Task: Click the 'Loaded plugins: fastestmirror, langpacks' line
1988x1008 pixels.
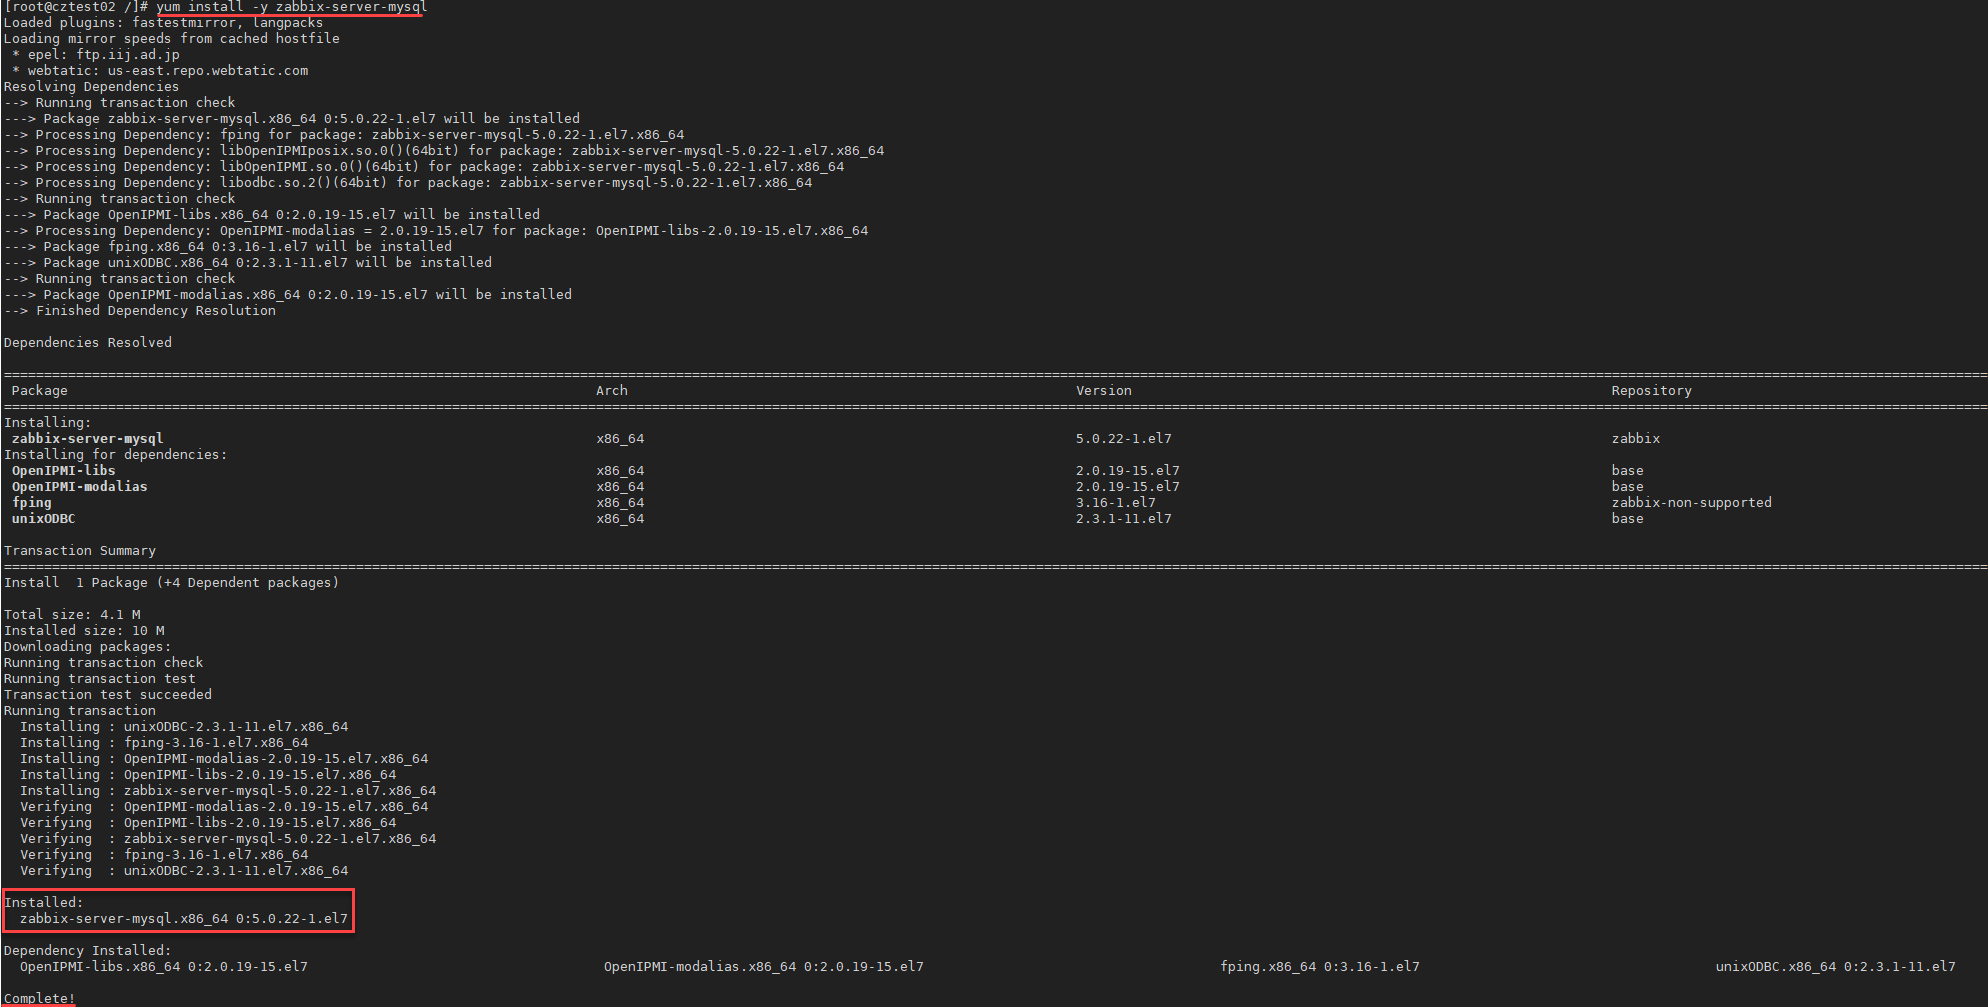Action: (x=163, y=22)
